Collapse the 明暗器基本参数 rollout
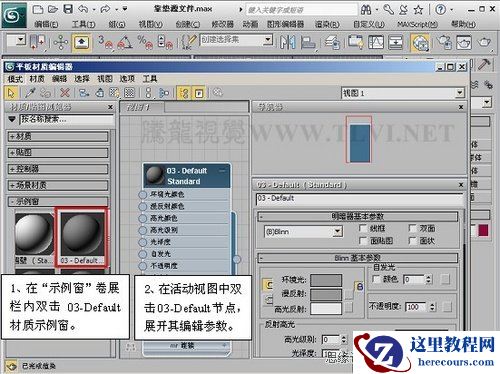The image size is (500, 374). pos(358,217)
